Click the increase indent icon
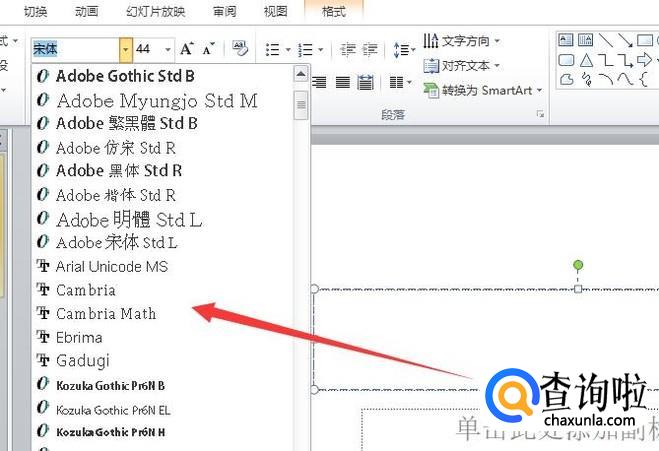659x451 pixels. point(370,50)
